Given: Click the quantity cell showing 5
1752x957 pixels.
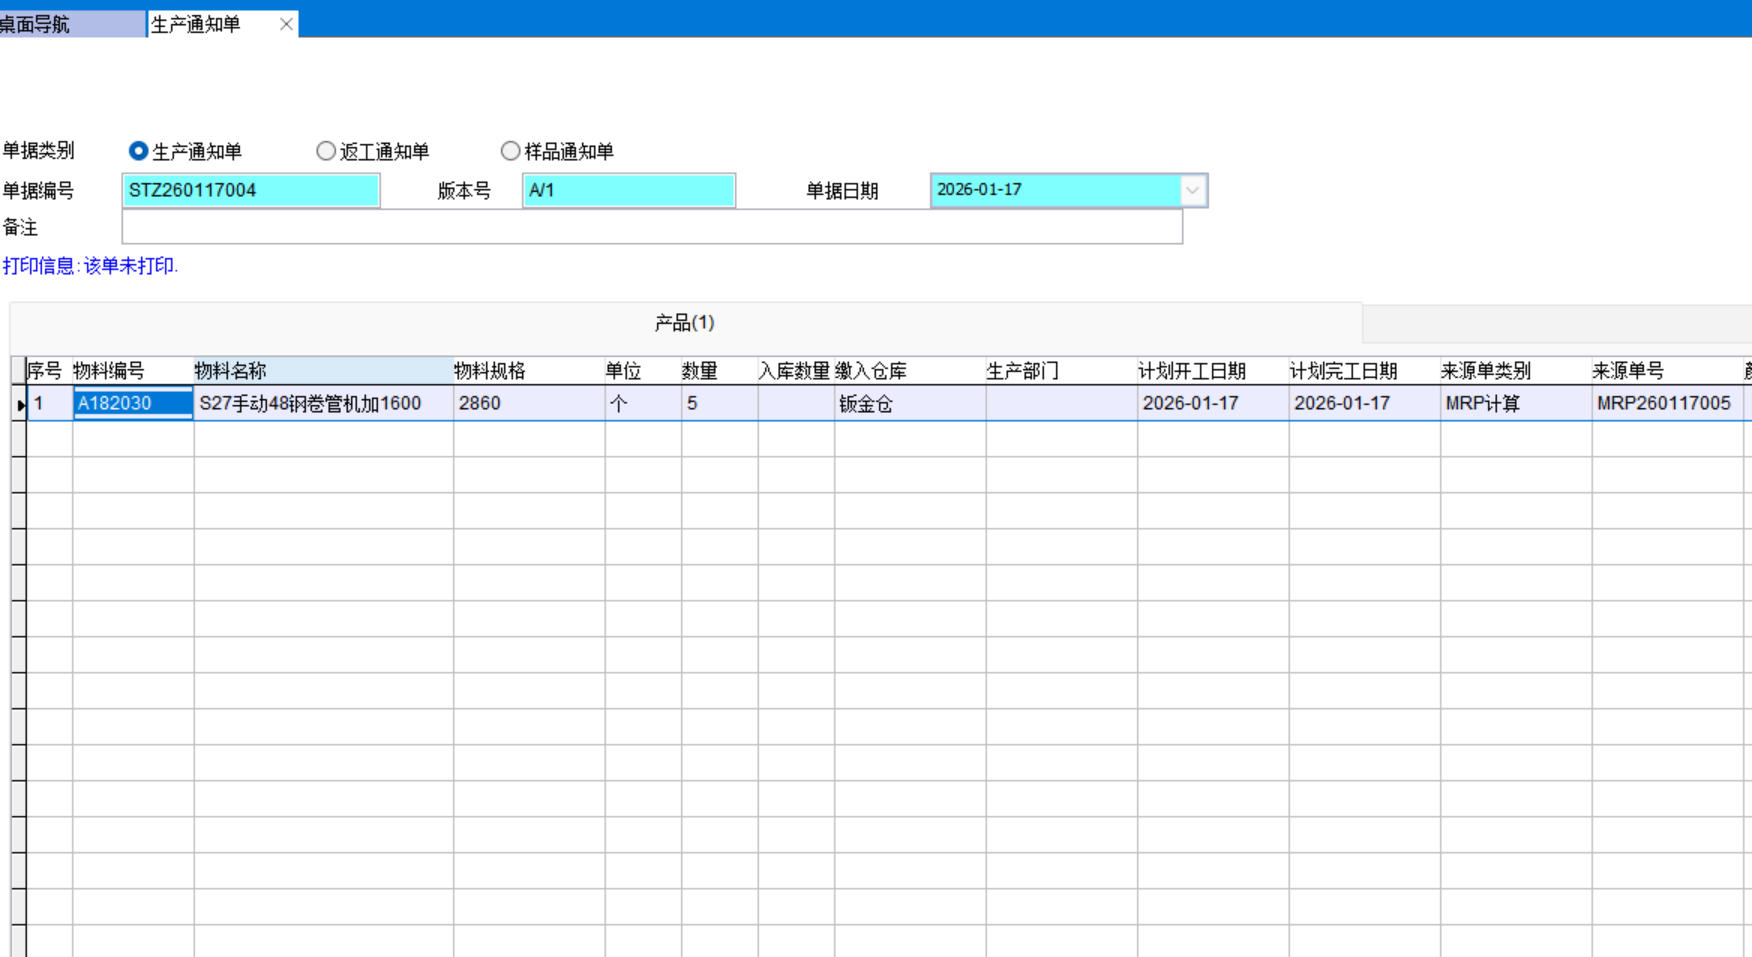Looking at the screenshot, I should [x=718, y=403].
